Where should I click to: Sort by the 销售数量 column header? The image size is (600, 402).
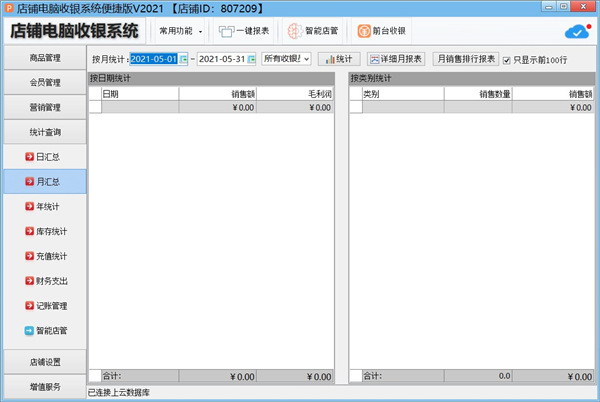(x=478, y=94)
